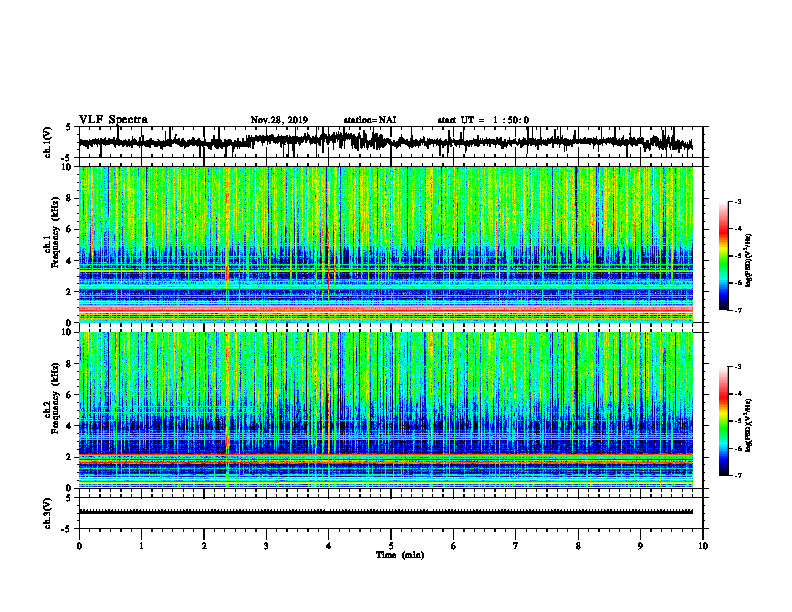
Task: Click the "station=NAI" header label
Action: point(370,120)
